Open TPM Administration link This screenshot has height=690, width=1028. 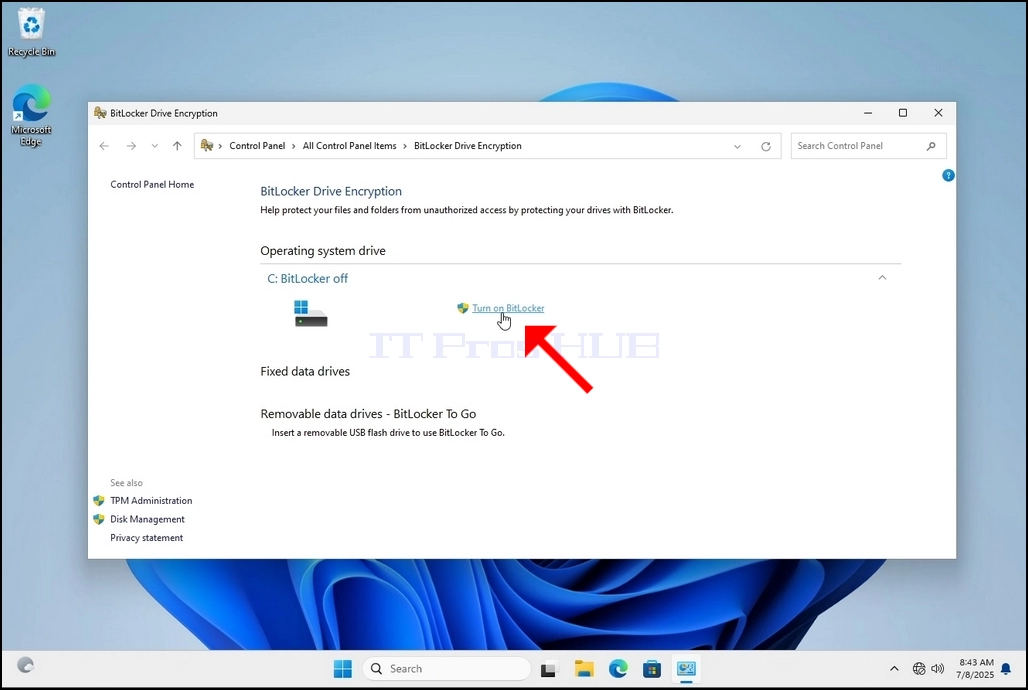click(x=151, y=500)
